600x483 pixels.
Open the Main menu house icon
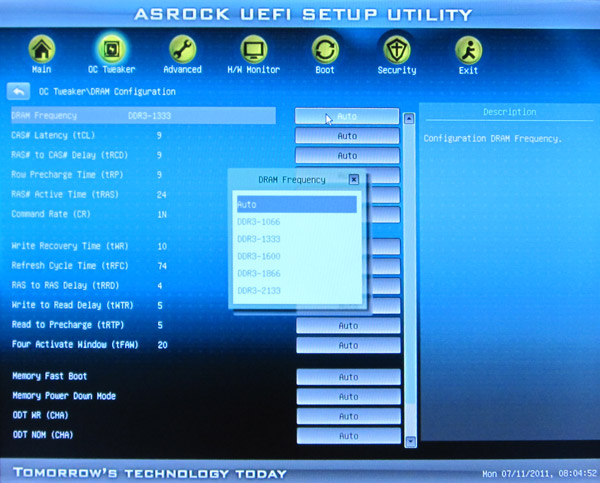coord(41,50)
